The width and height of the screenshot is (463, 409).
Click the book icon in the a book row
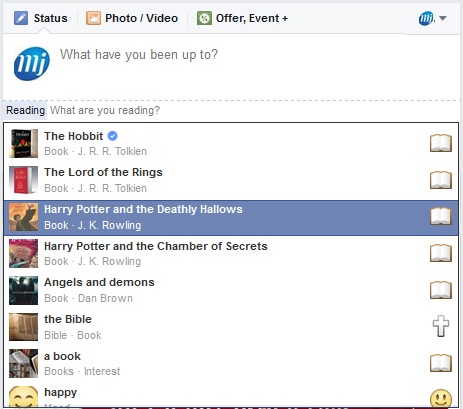441,363
